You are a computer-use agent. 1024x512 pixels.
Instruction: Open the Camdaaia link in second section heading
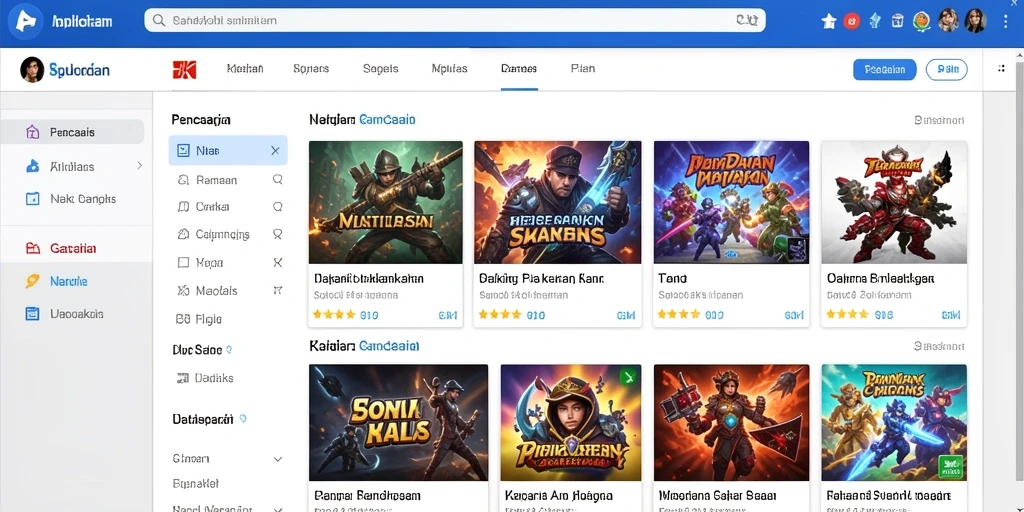pos(389,345)
